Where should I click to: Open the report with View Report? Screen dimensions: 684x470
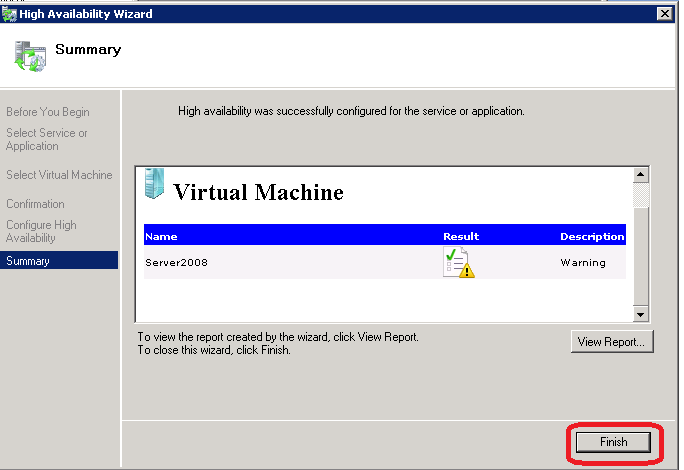(x=614, y=342)
